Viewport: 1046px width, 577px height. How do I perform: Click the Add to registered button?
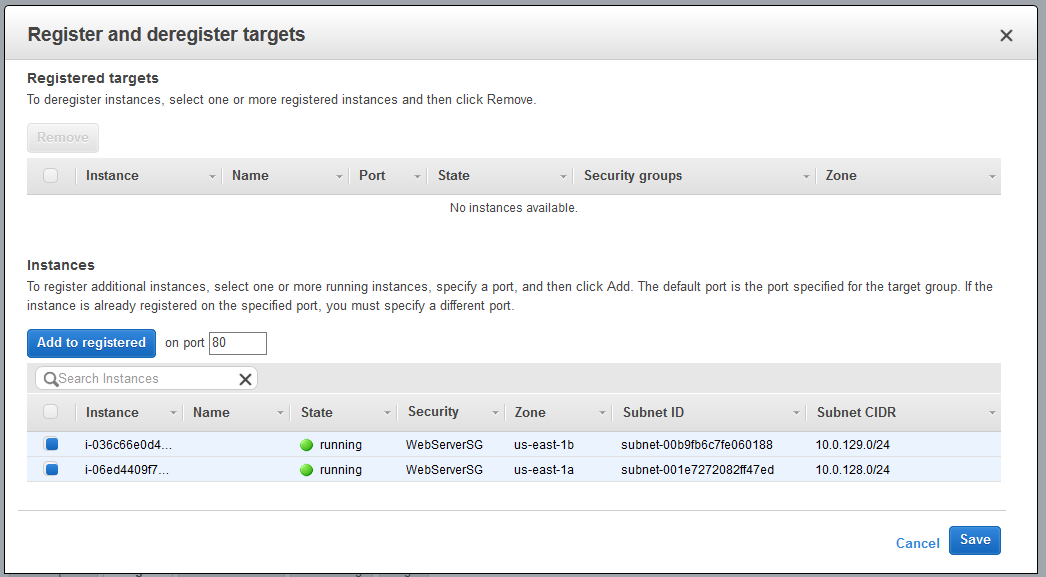click(x=91, y=343)
